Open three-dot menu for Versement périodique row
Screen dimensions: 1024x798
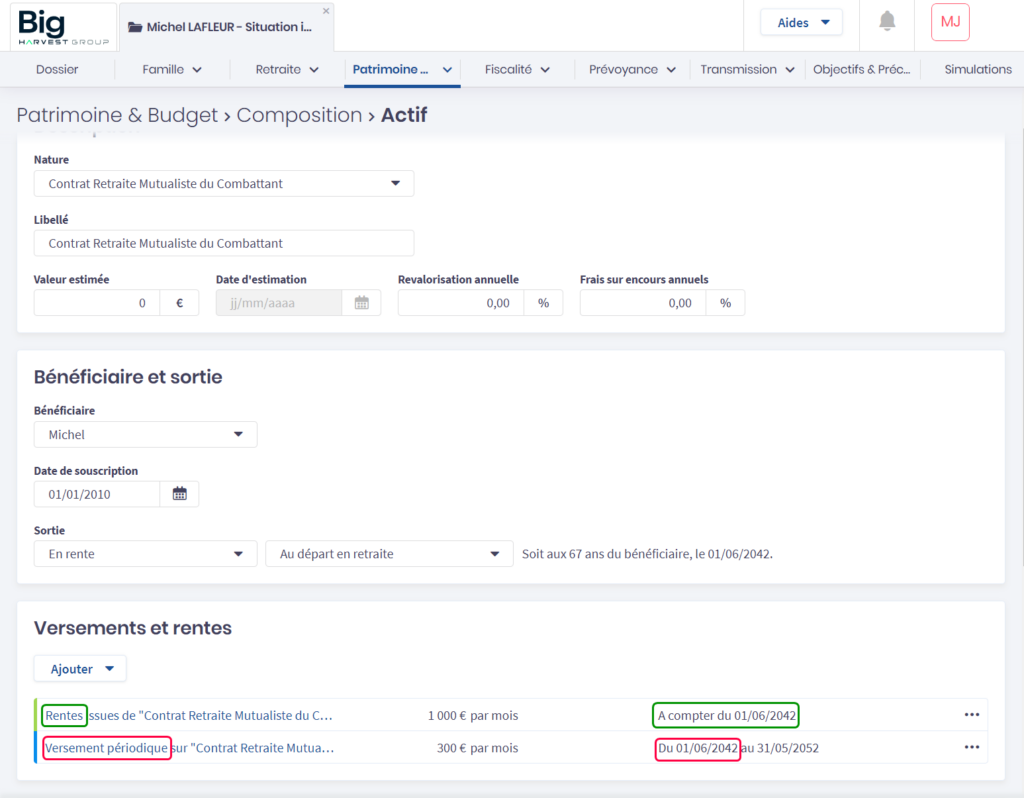971,747
